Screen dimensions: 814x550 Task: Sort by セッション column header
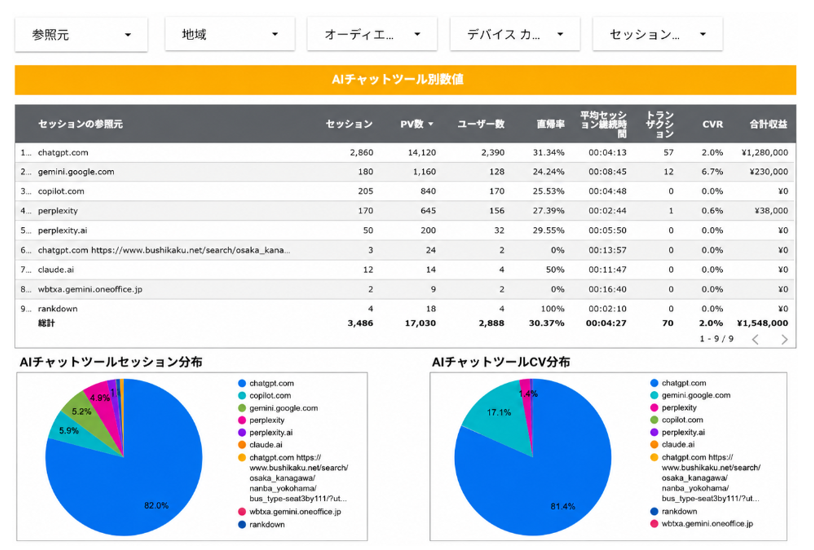pos(349,124)
